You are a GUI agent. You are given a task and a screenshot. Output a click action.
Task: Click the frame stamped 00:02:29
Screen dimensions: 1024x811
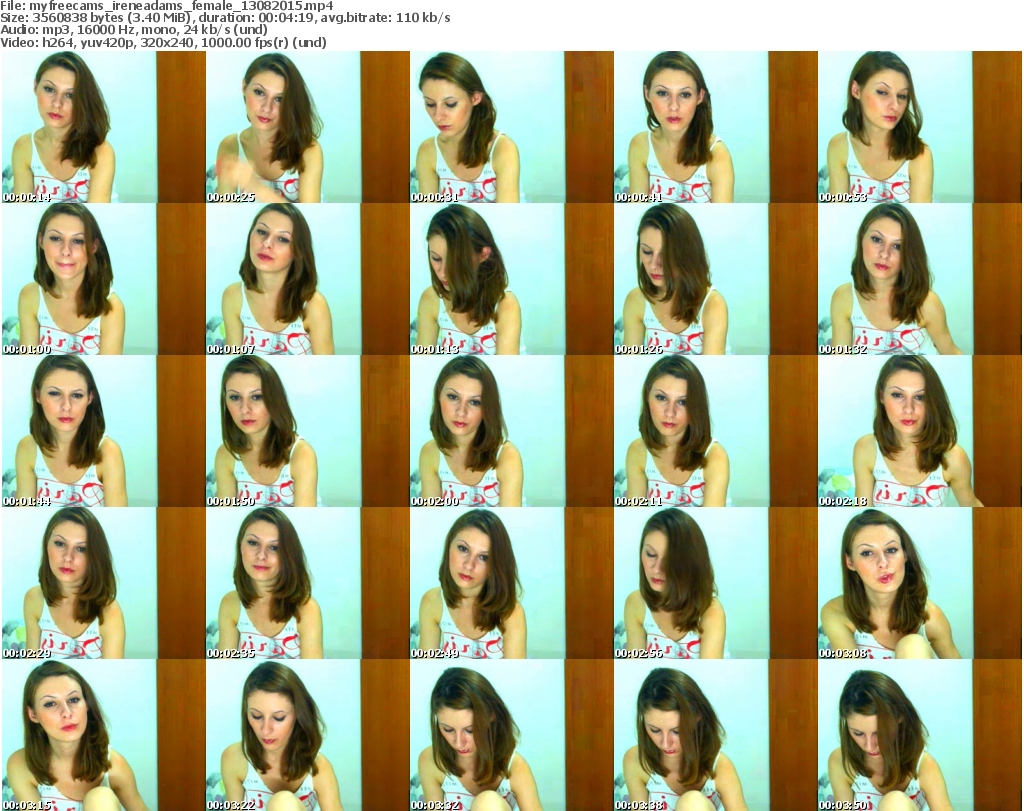103,583
